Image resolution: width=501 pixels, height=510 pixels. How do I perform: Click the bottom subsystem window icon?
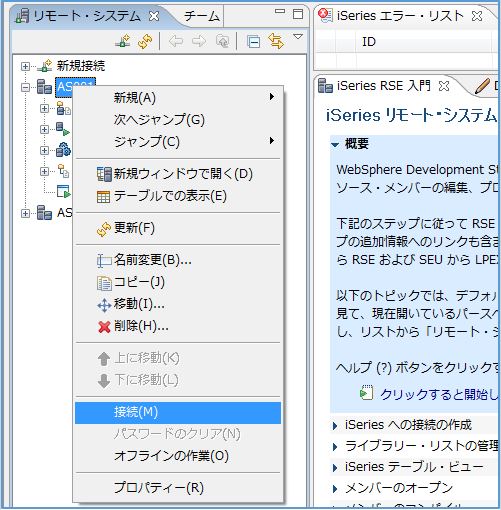point(63,192)
